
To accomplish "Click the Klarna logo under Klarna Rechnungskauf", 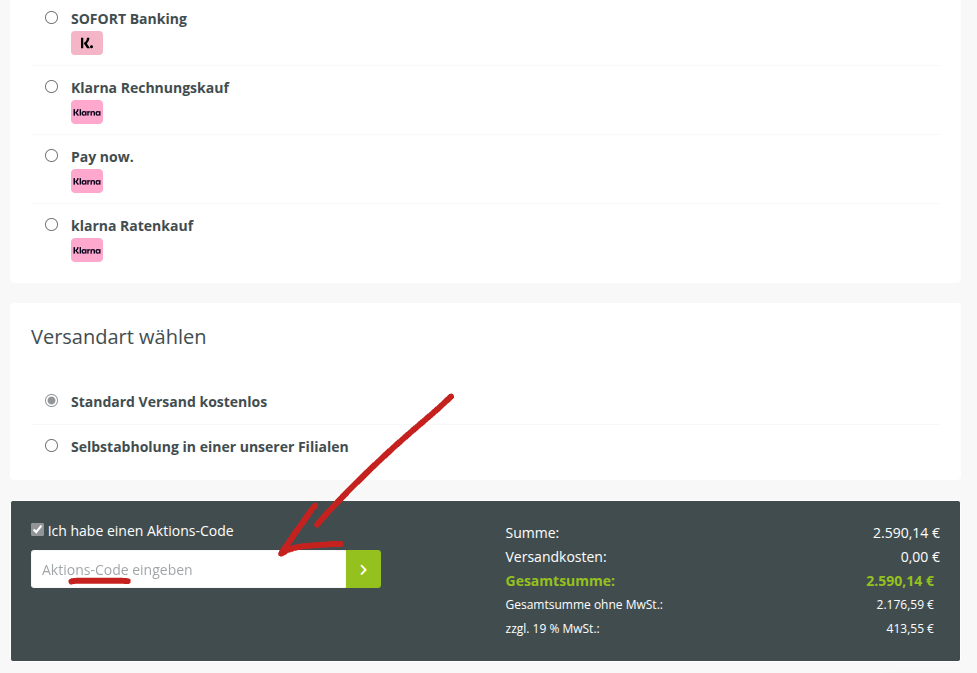I will [86, 112].
